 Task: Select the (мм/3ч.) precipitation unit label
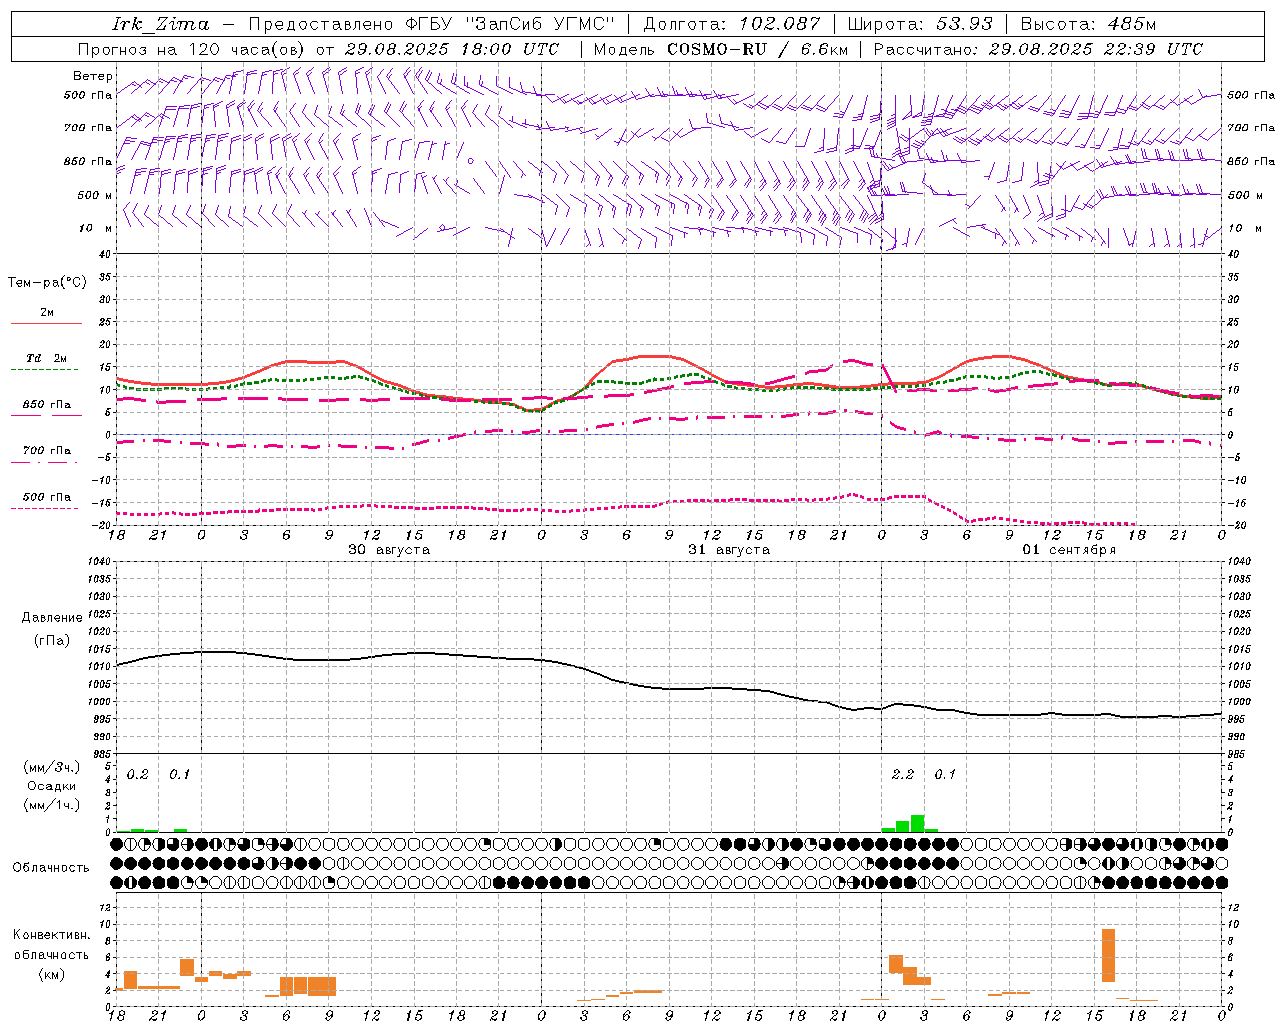coord(51,768)
